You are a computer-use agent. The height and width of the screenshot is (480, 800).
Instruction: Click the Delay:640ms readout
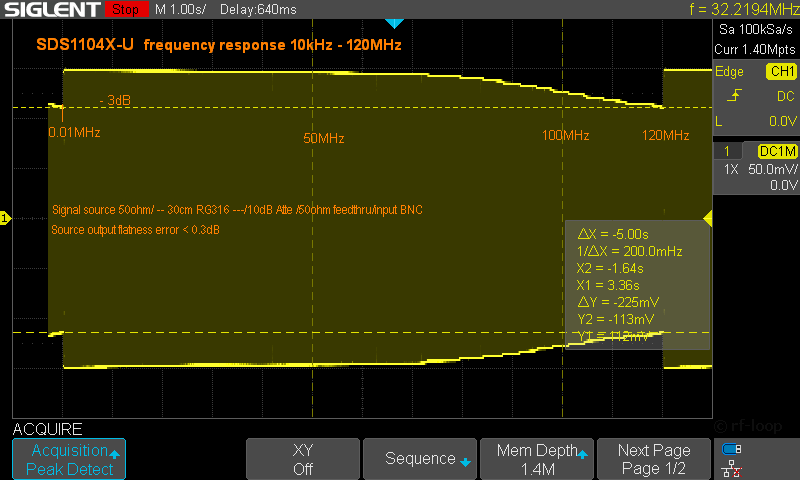pyautogui.click(x=258, y=9)
